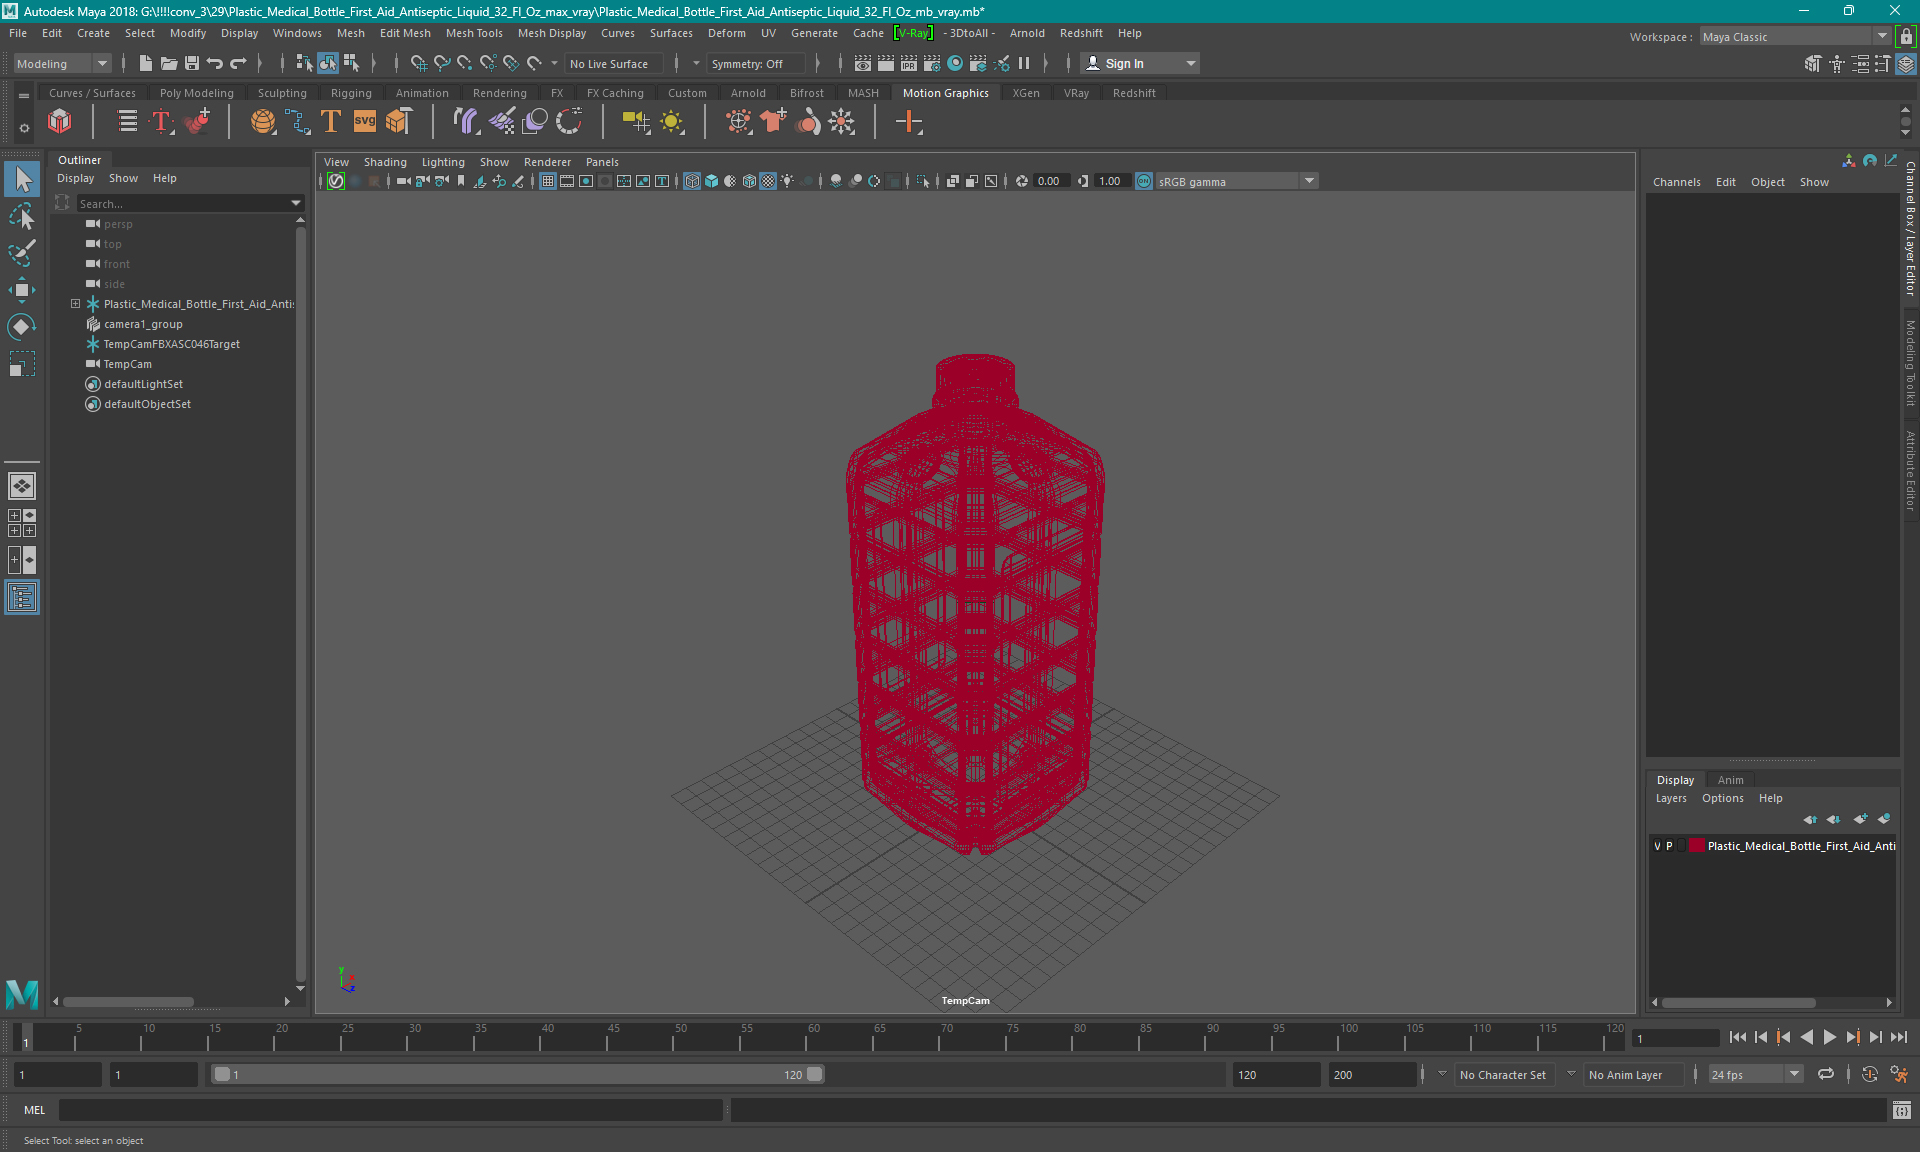The width and height of the screenshot is (1920, 1152).
Task: Toggle layer visibility V box
Action: pyautogui.click(x=1657, y=846)
